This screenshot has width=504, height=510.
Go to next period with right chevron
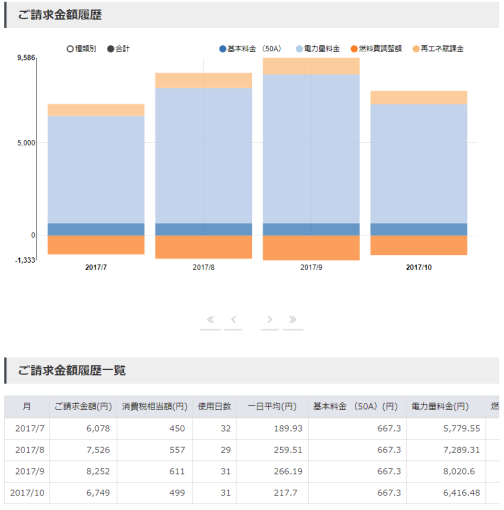tap(270, 320)
